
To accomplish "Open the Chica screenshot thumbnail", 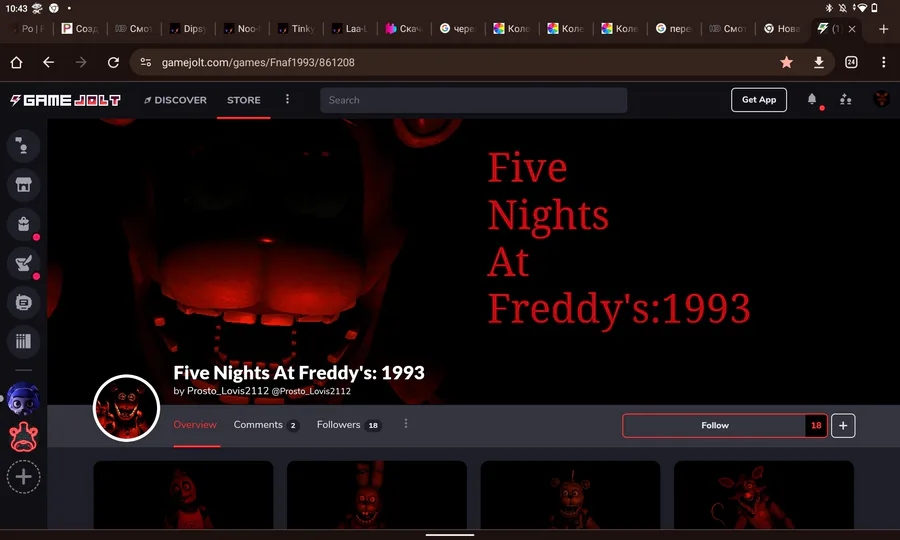I will (x=183, y=495).
